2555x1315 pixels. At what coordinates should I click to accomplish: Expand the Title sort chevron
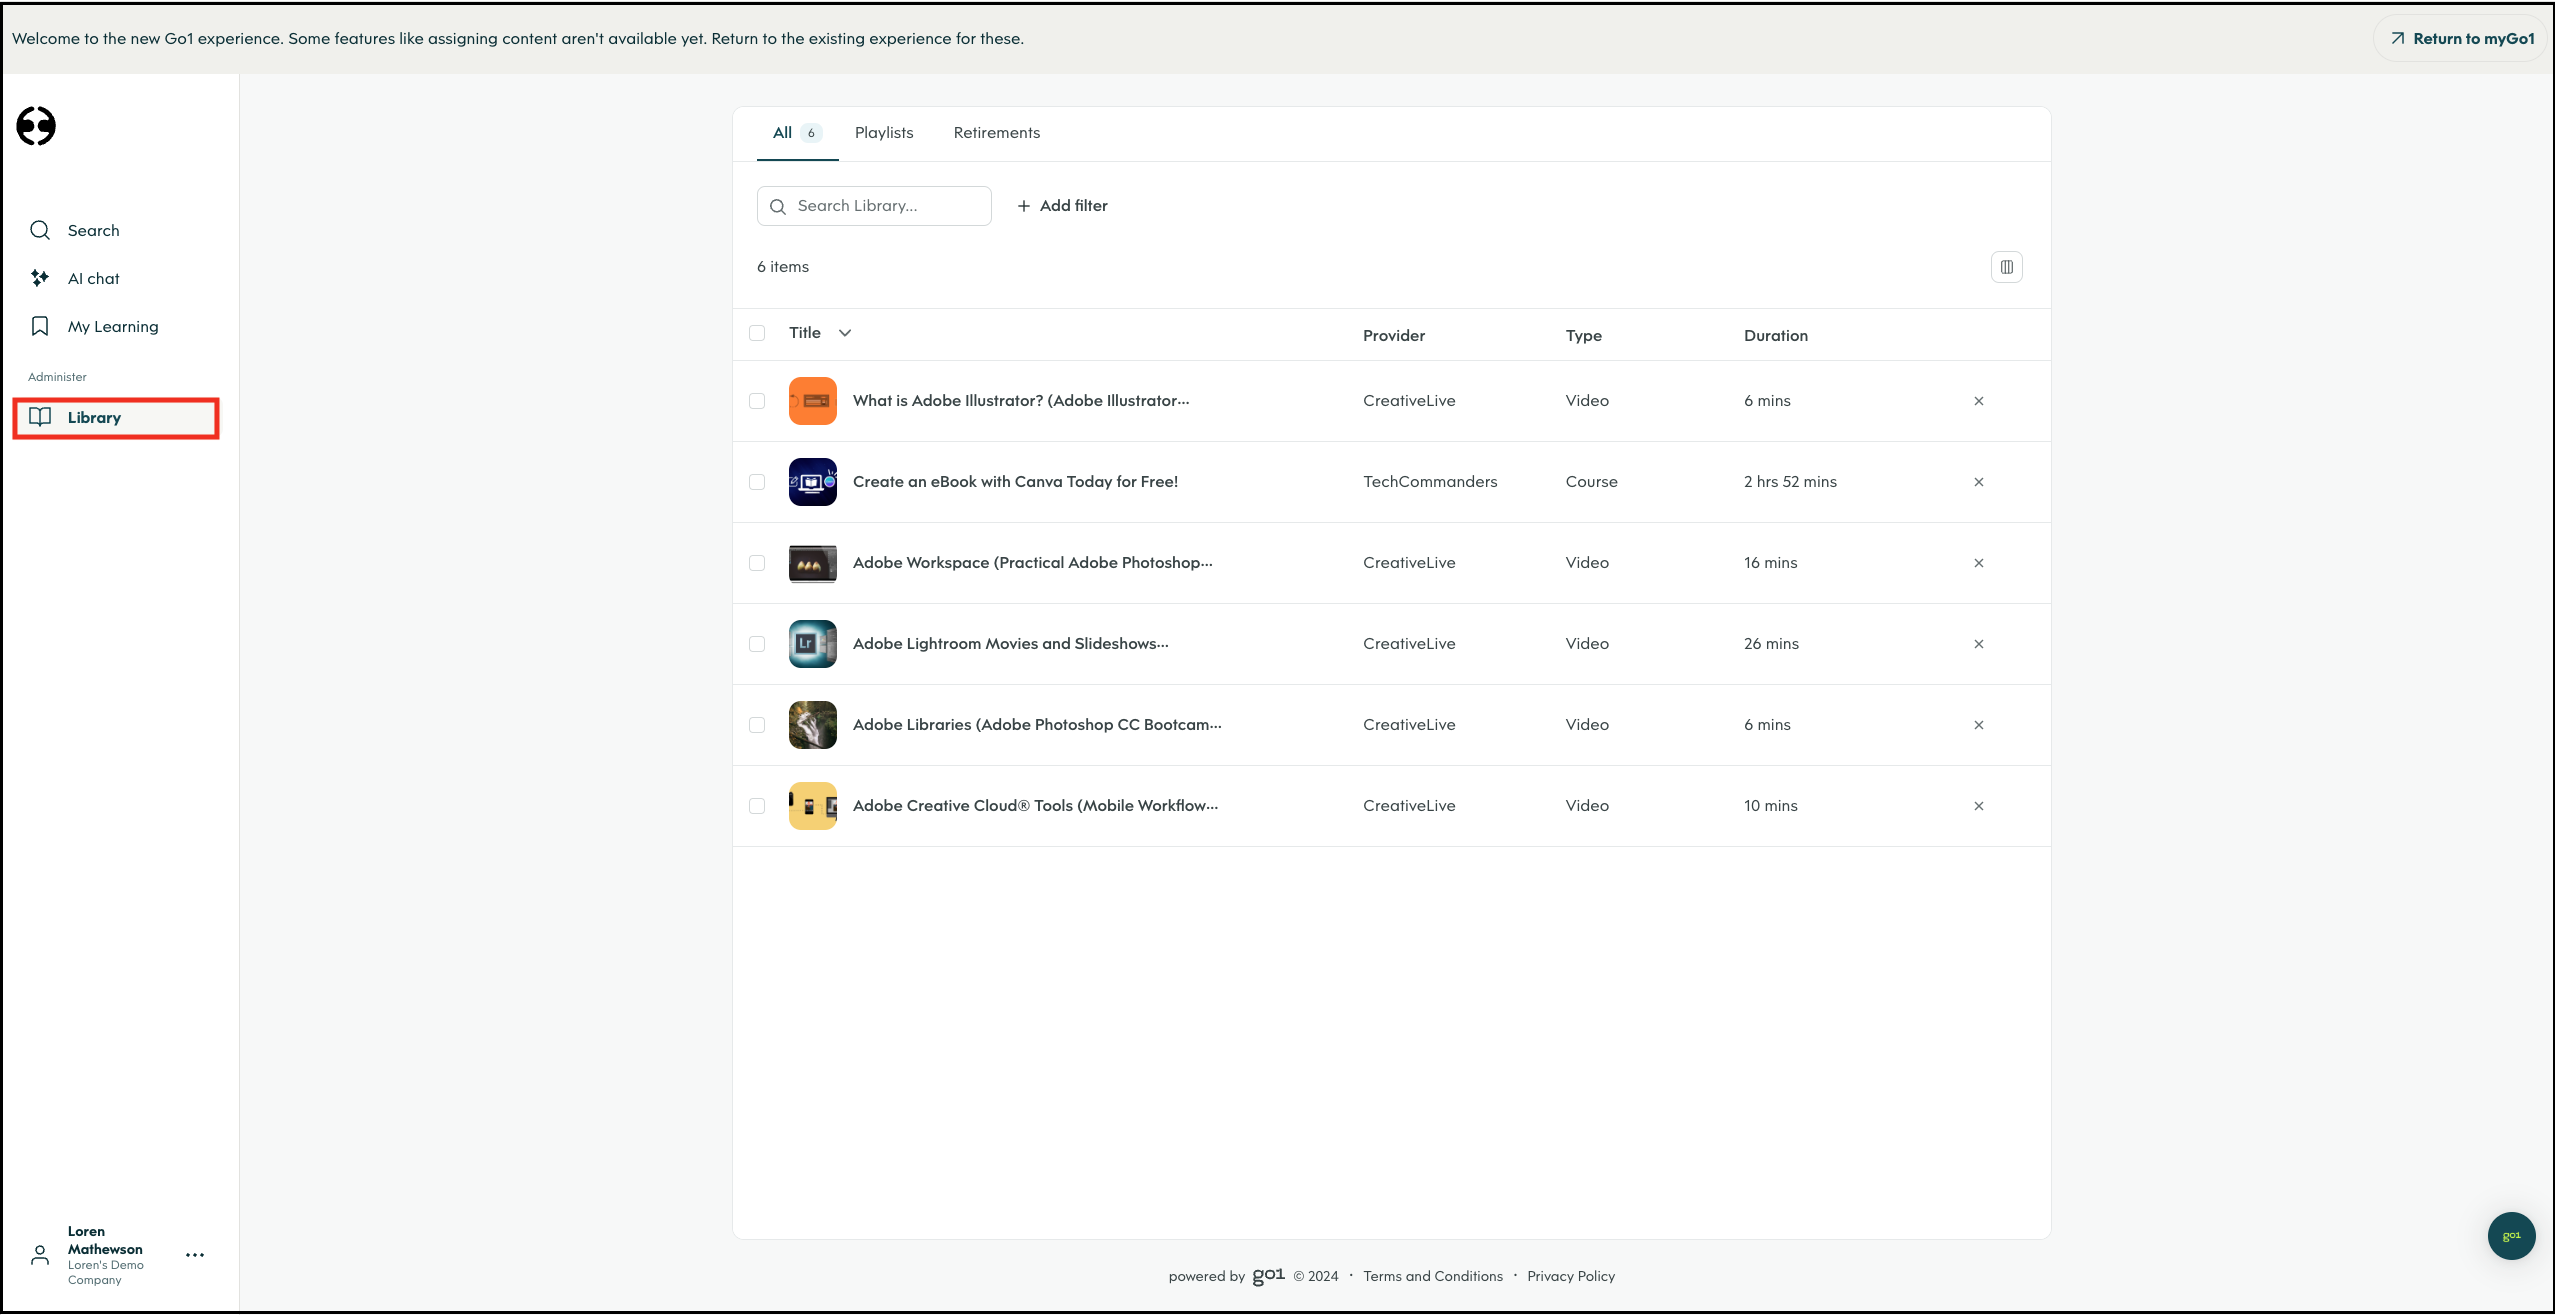click(x=845, y=333)
